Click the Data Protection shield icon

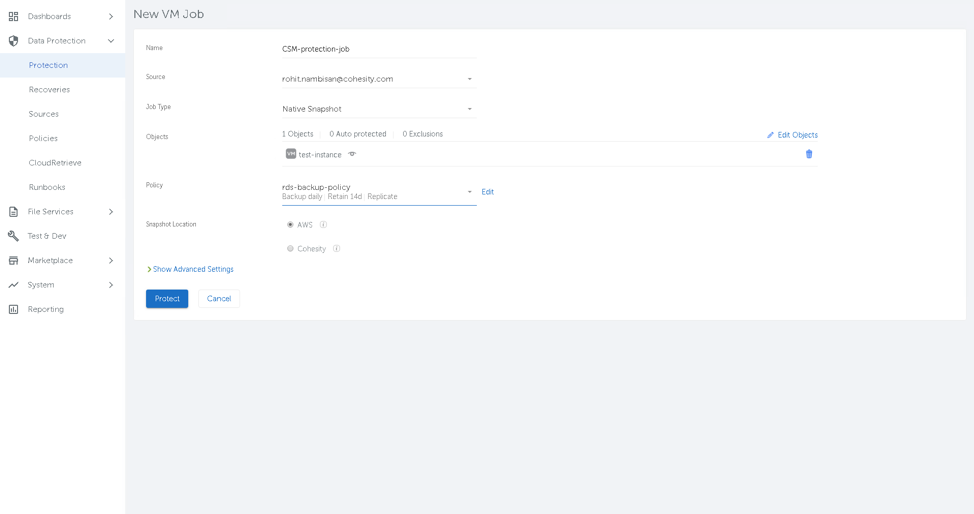[x=13, y=41]
